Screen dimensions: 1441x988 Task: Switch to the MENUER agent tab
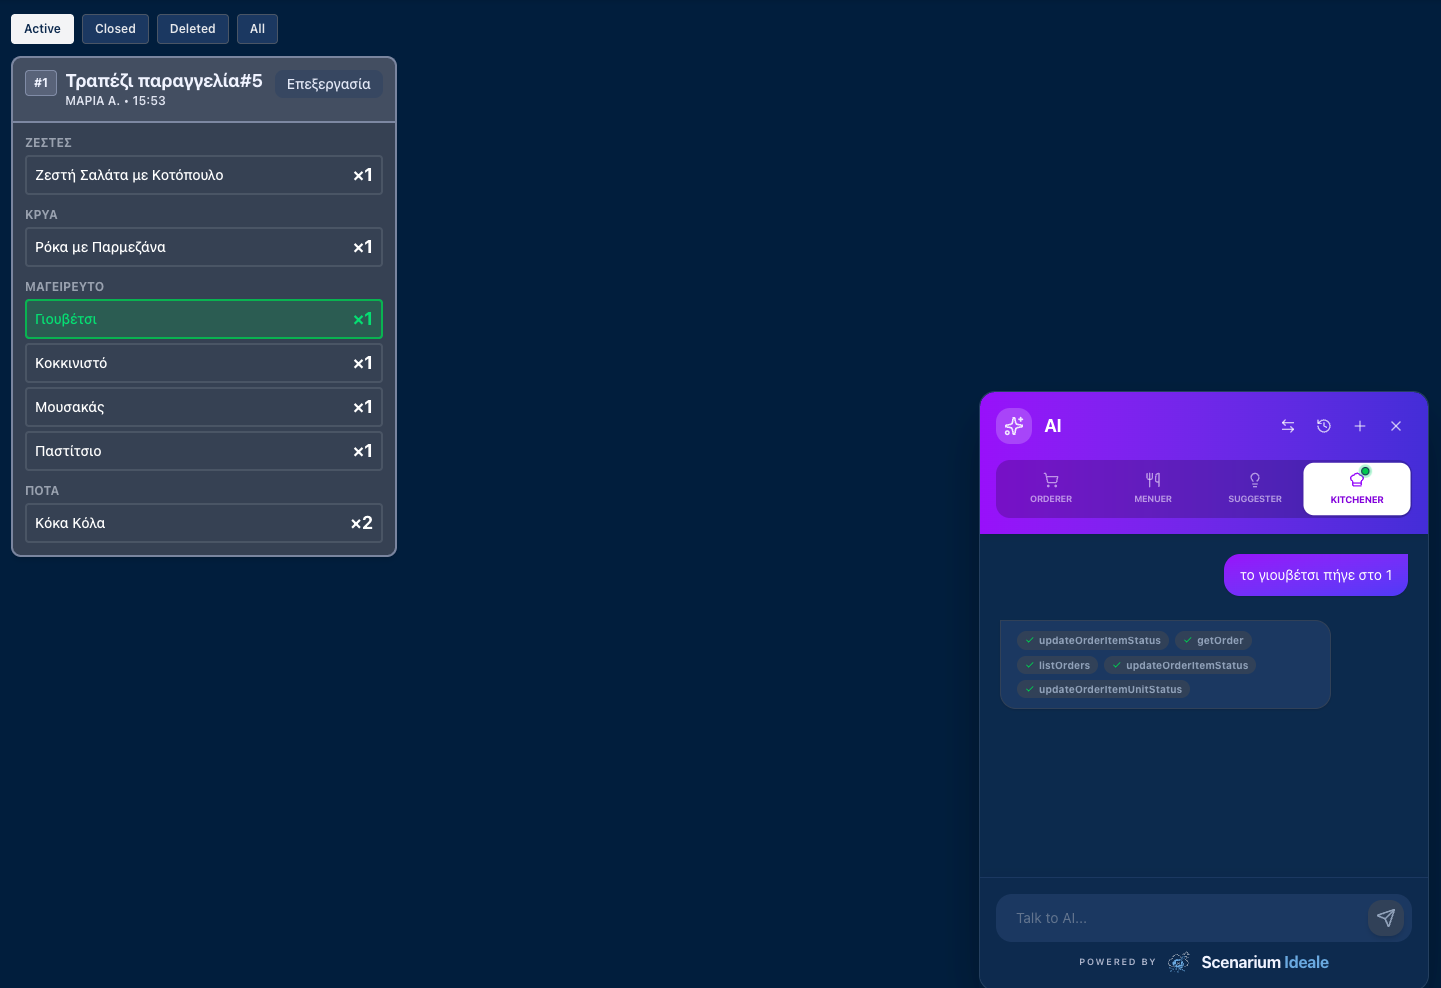(1153, 488)
